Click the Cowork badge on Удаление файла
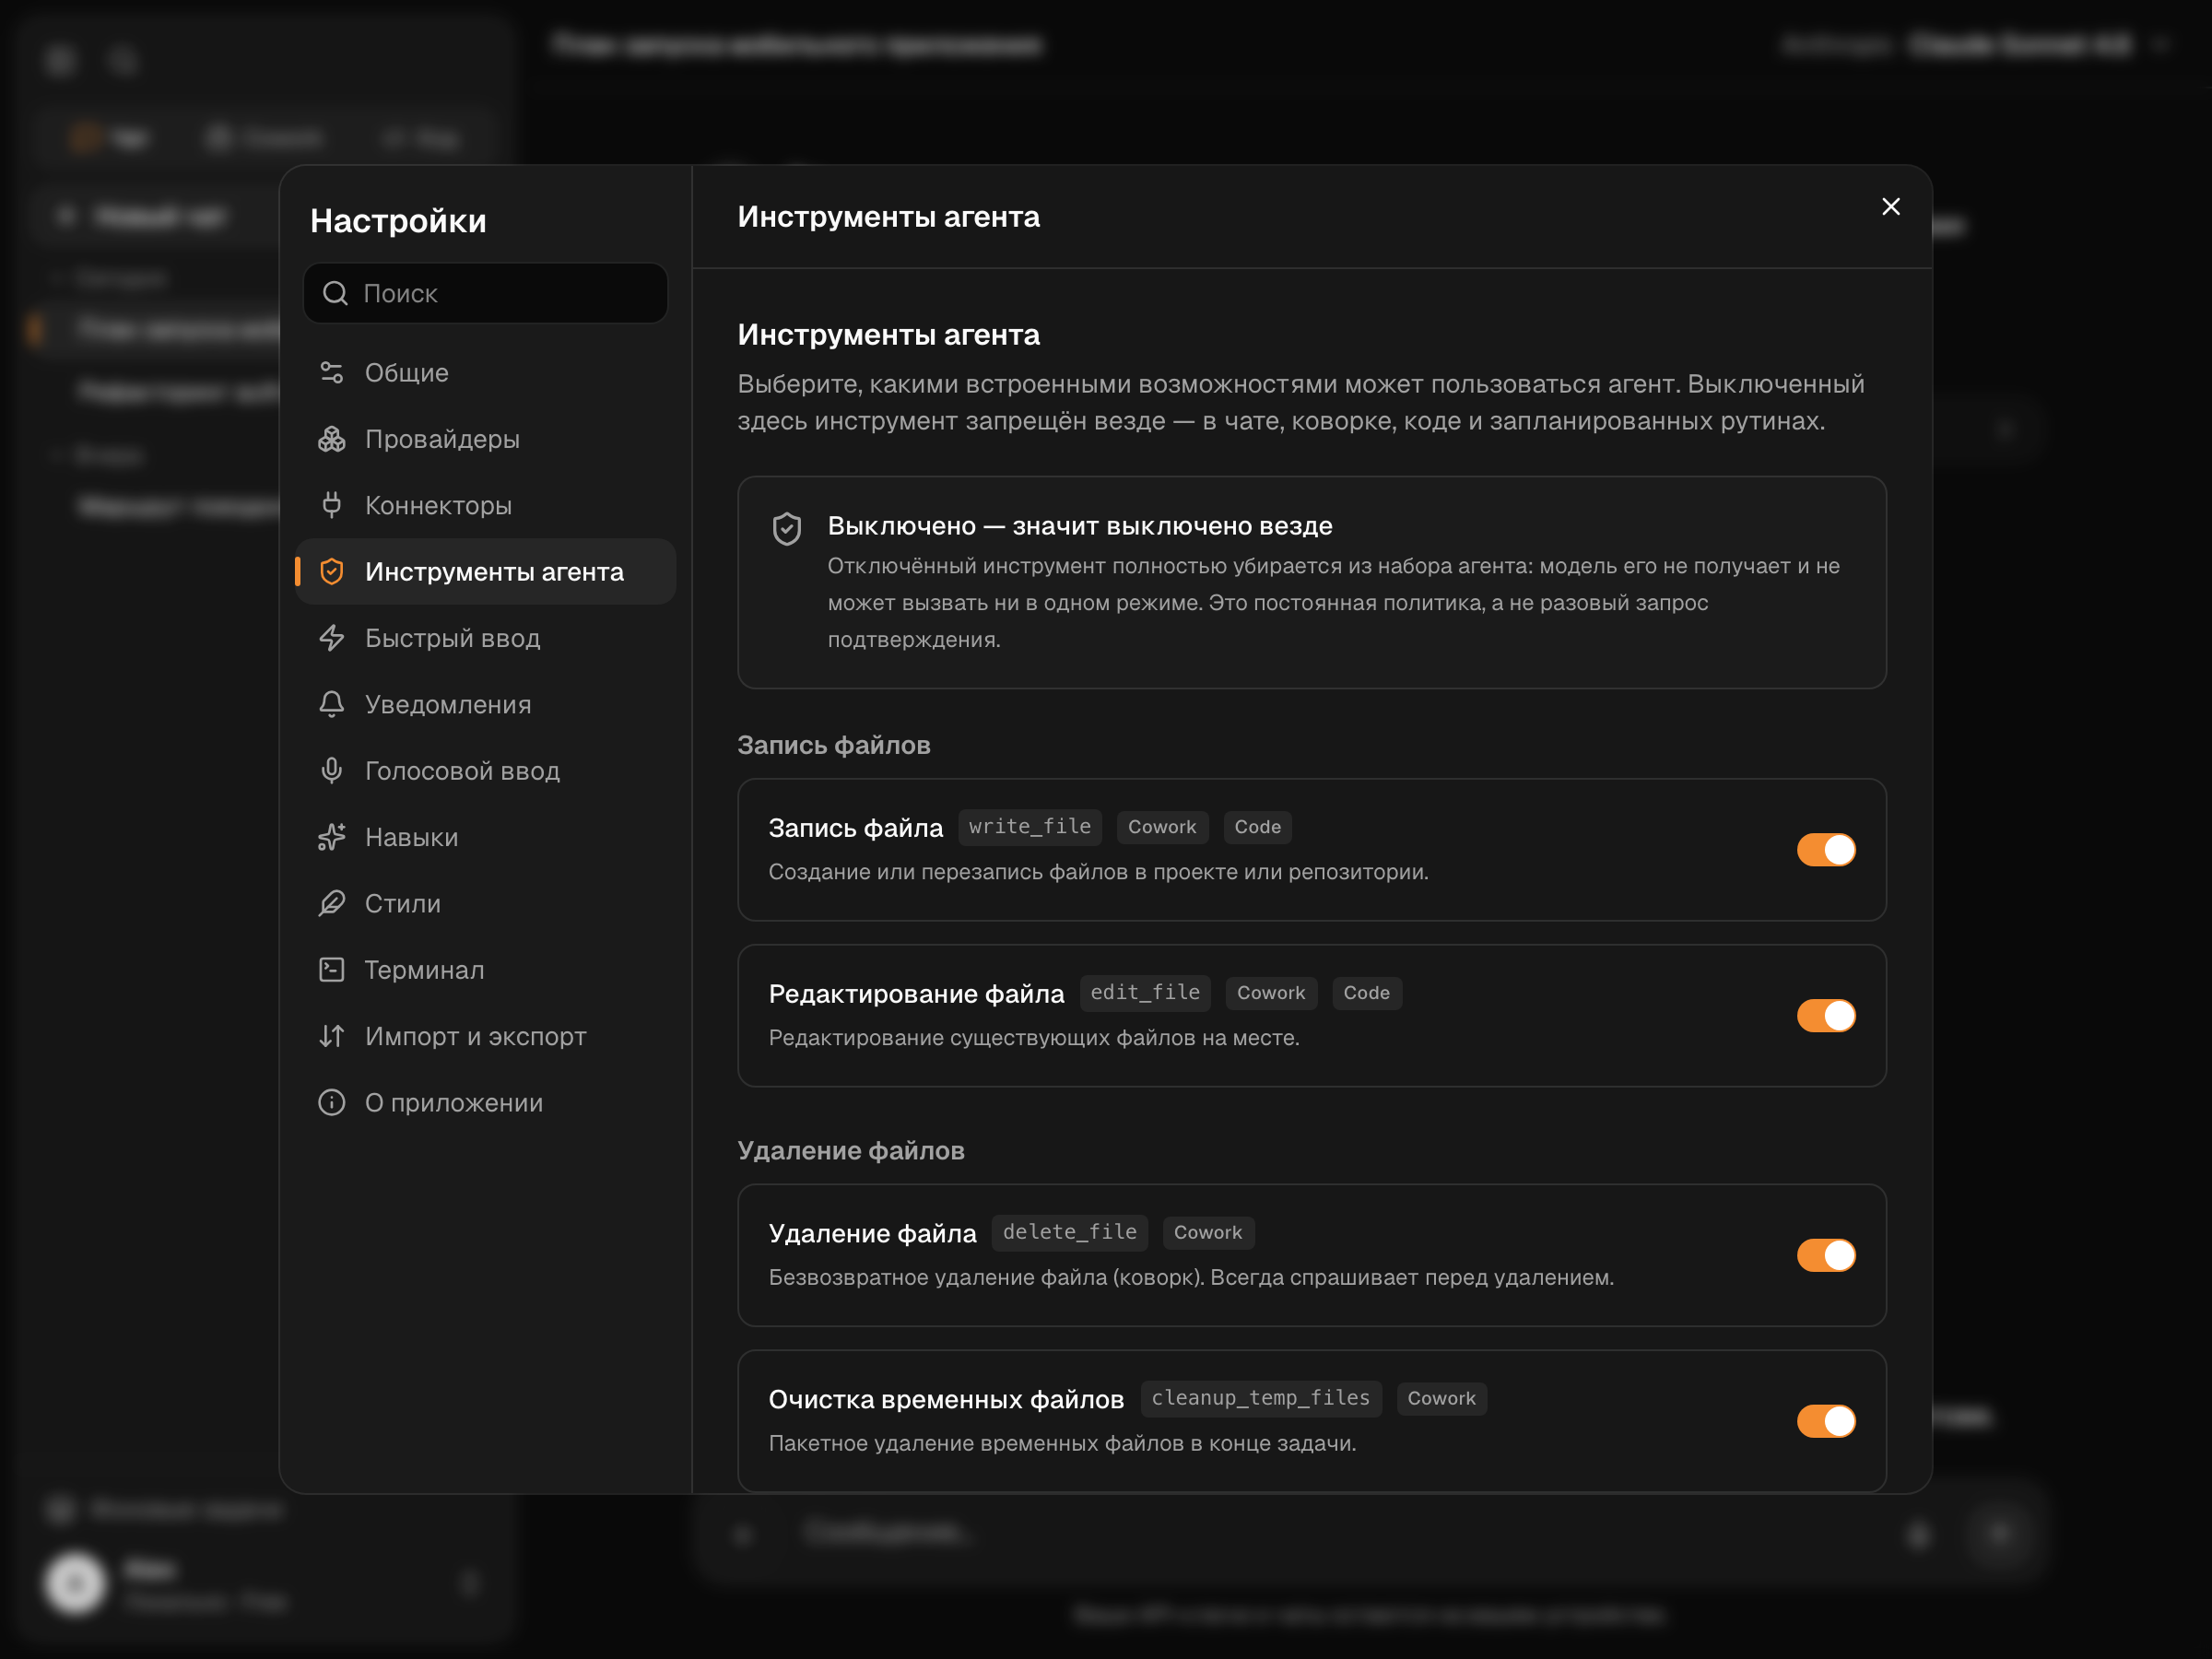The width and height of the screenshot is (2212, 1659). [1208, 1232]
